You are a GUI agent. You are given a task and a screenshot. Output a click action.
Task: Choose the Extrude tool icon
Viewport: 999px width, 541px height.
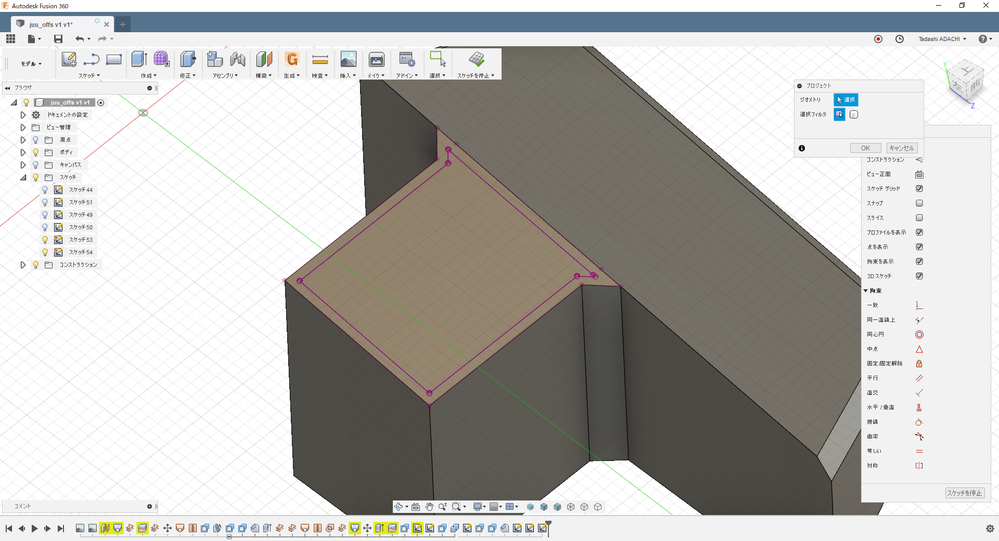(139, 60)
